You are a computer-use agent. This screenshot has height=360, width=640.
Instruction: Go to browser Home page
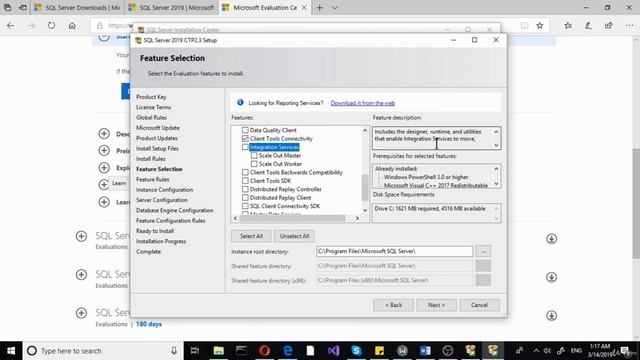coord(72,25)
